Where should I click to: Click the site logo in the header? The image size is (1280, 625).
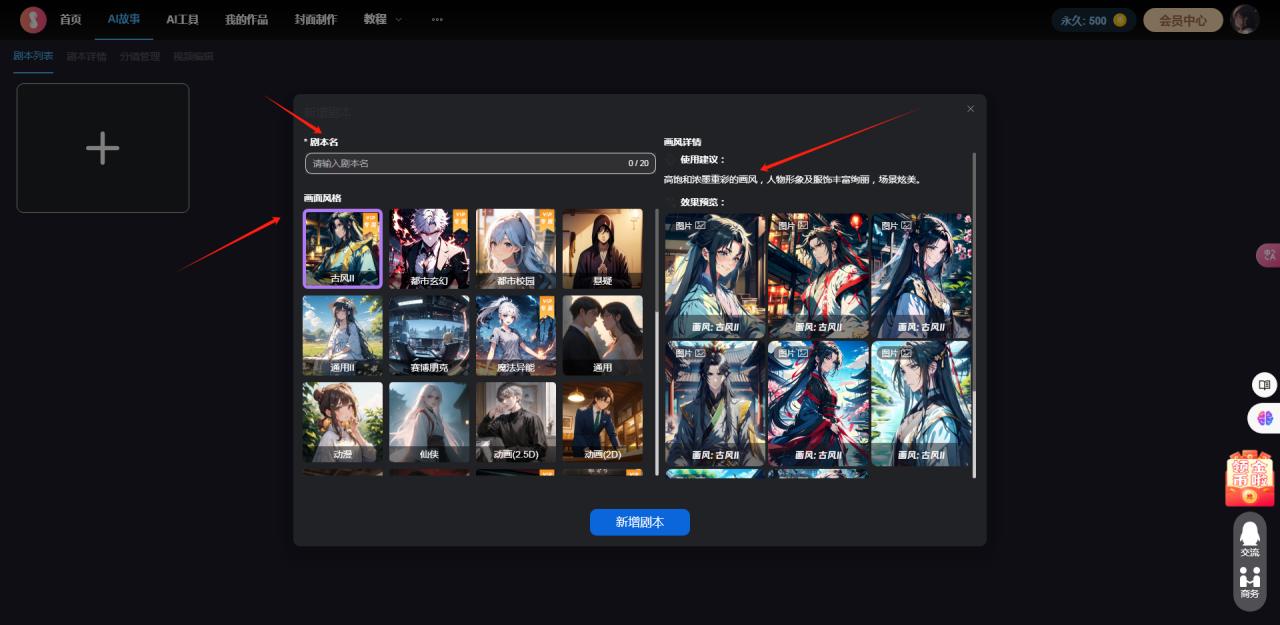coord(33,19)
